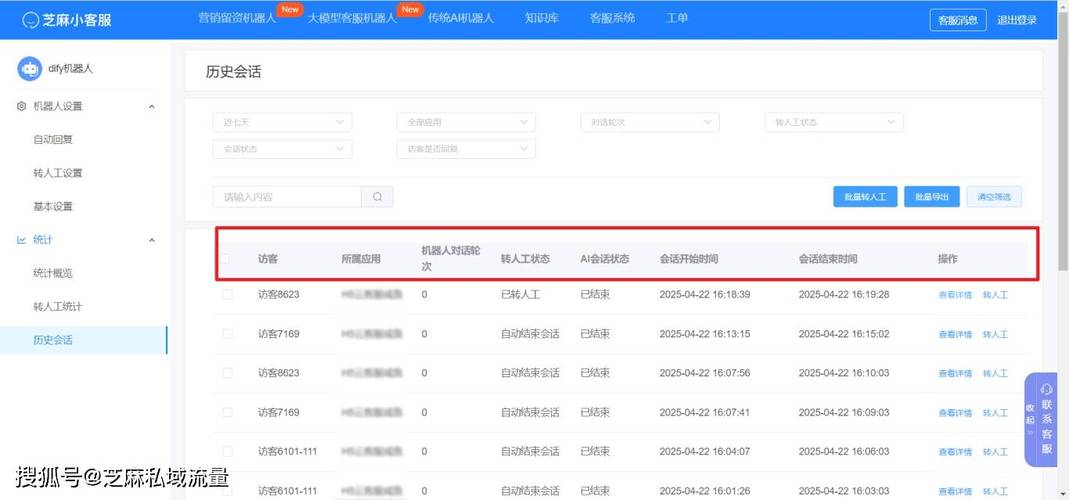Click 查看详情 for session starting 16:04:07
This screenshot has width=1069, height=500.
(x=955, y=452)
